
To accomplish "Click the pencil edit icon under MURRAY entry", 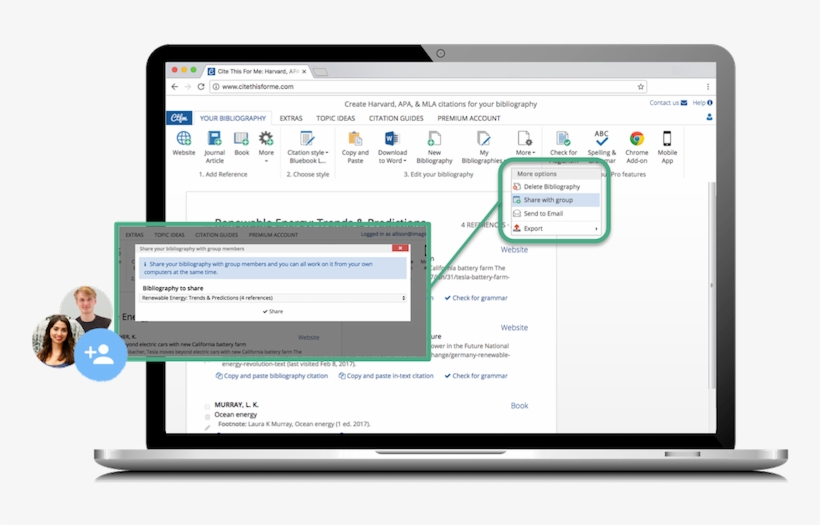I will tap(207, 427).
